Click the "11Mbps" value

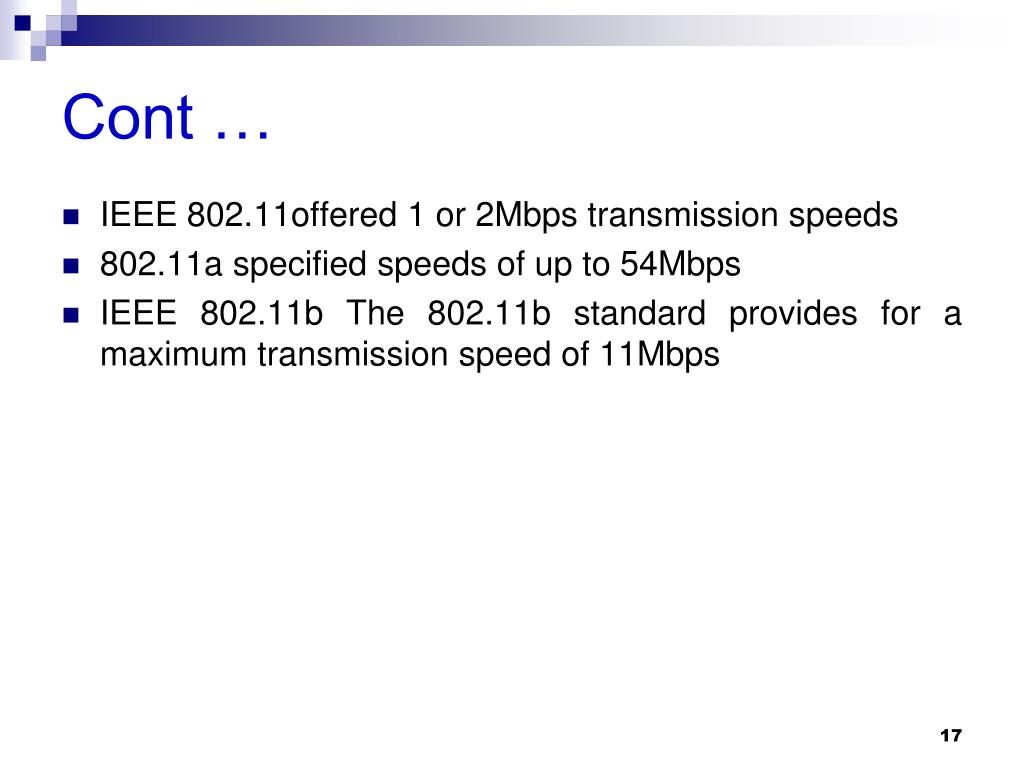click(660, 355)
